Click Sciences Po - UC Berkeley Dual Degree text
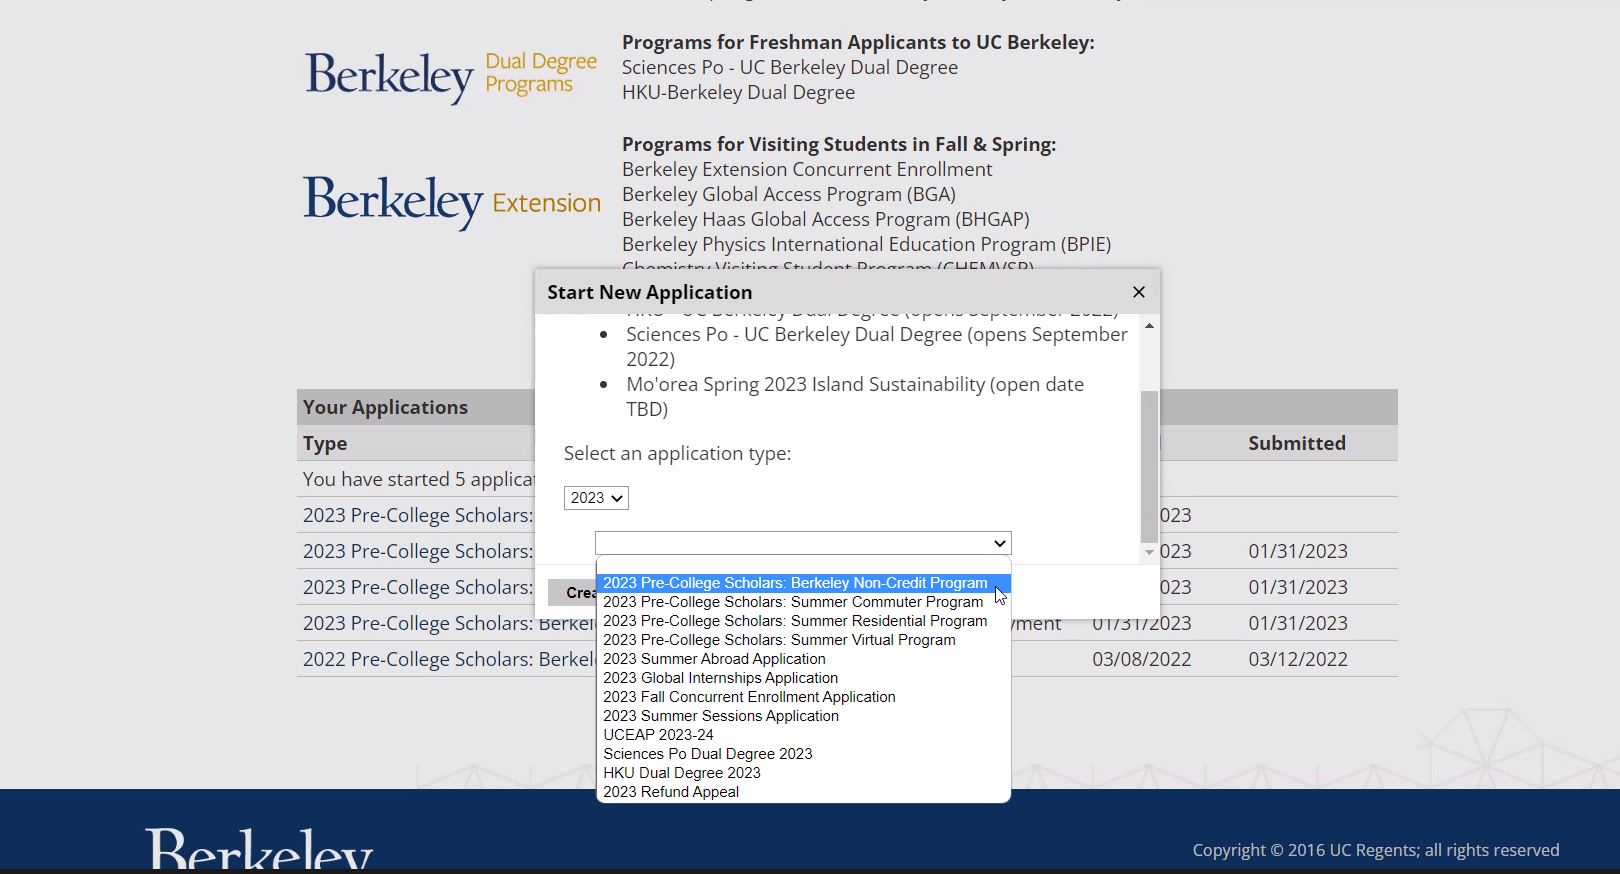 (790, 67)
